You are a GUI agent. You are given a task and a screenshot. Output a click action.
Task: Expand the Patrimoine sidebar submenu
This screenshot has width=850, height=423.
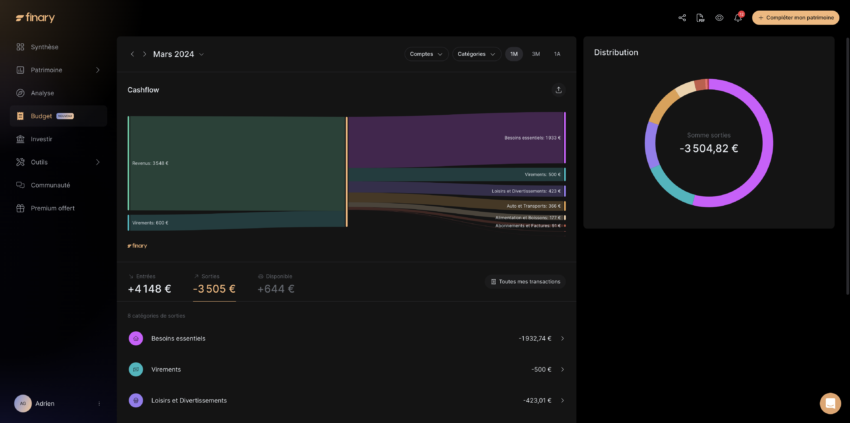[x=97, y=70]
